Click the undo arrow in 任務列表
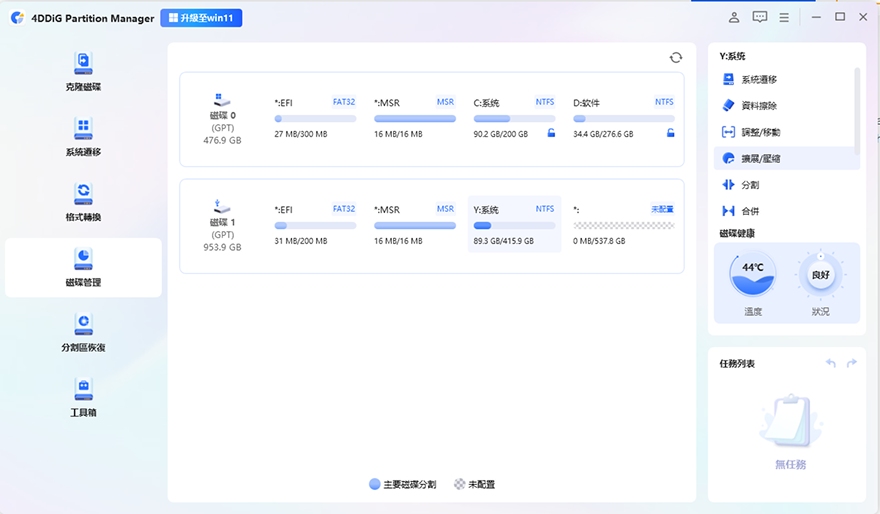The image size is (880, 514). click(x=830, y=363)
